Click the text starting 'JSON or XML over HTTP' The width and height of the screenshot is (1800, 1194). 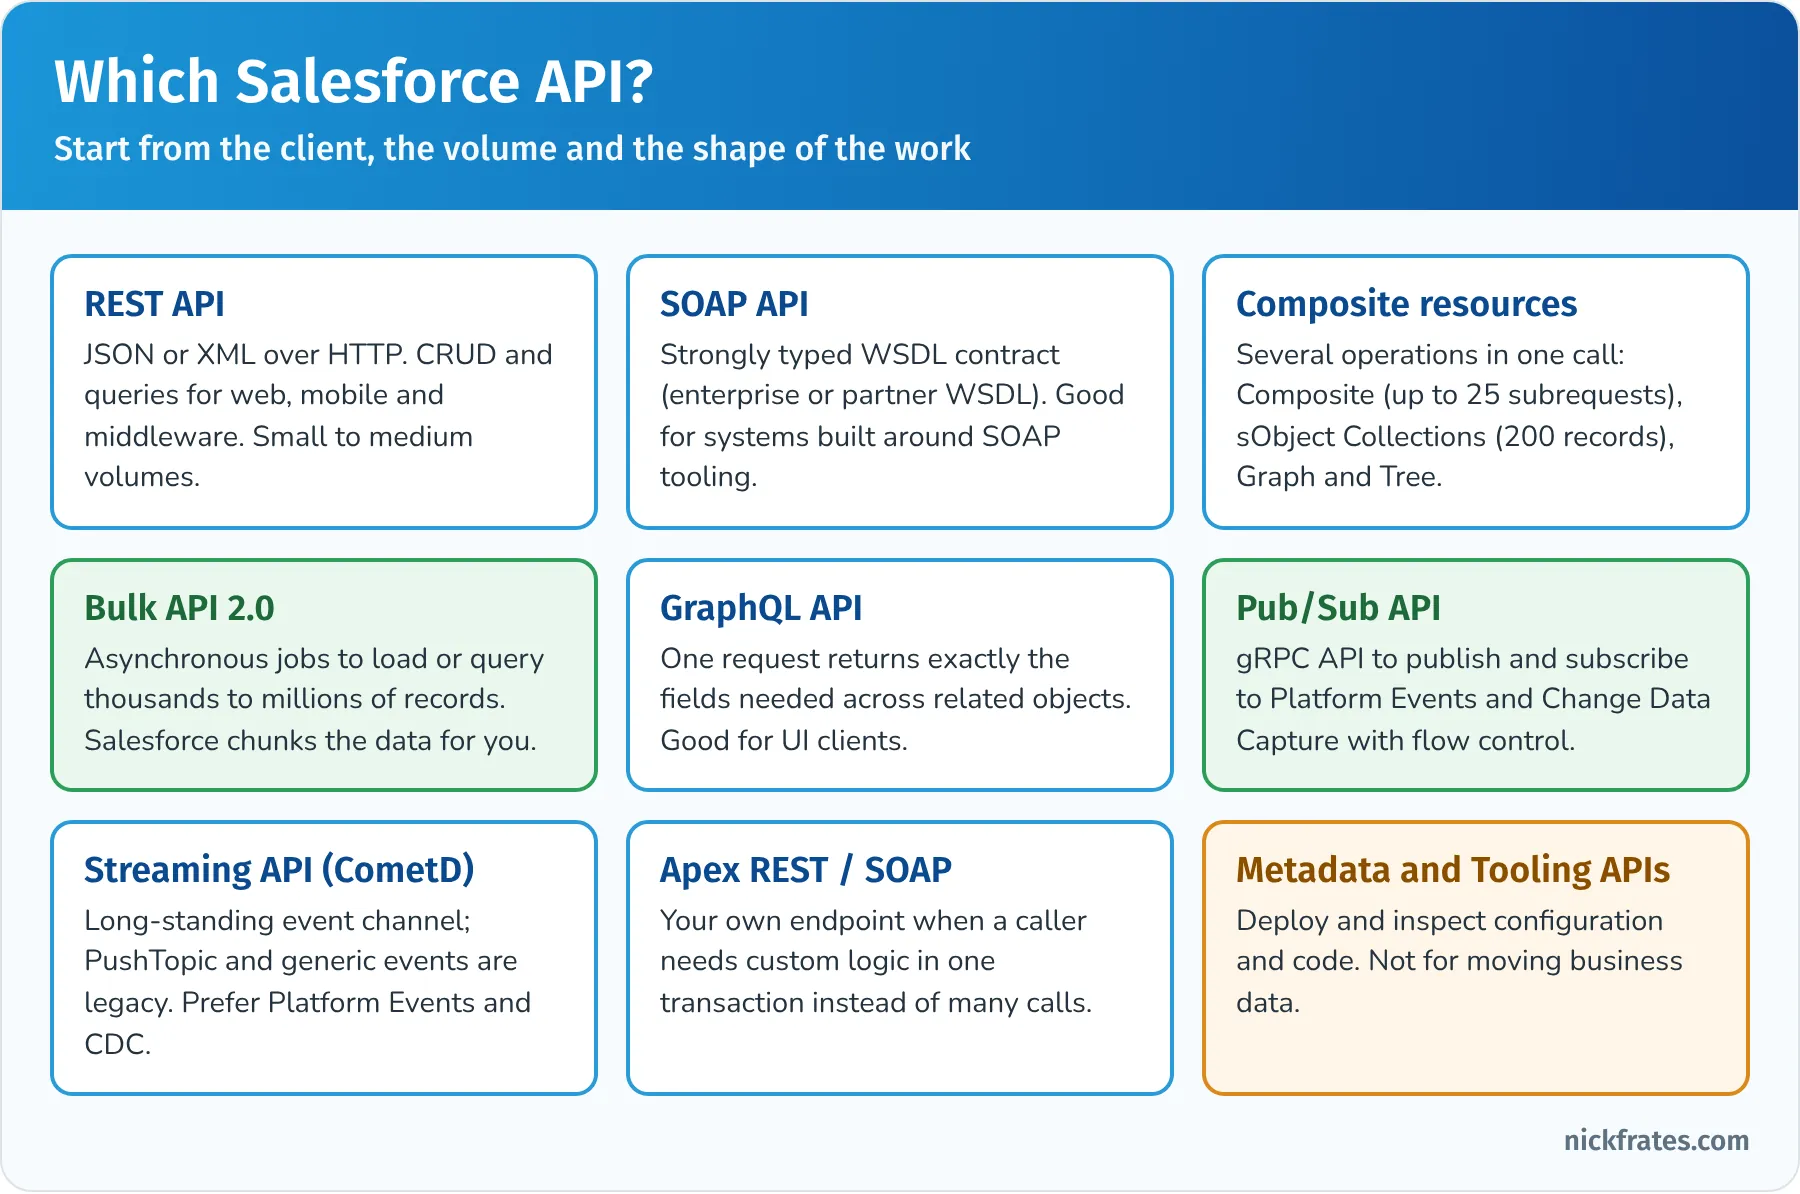pos(318,415)
